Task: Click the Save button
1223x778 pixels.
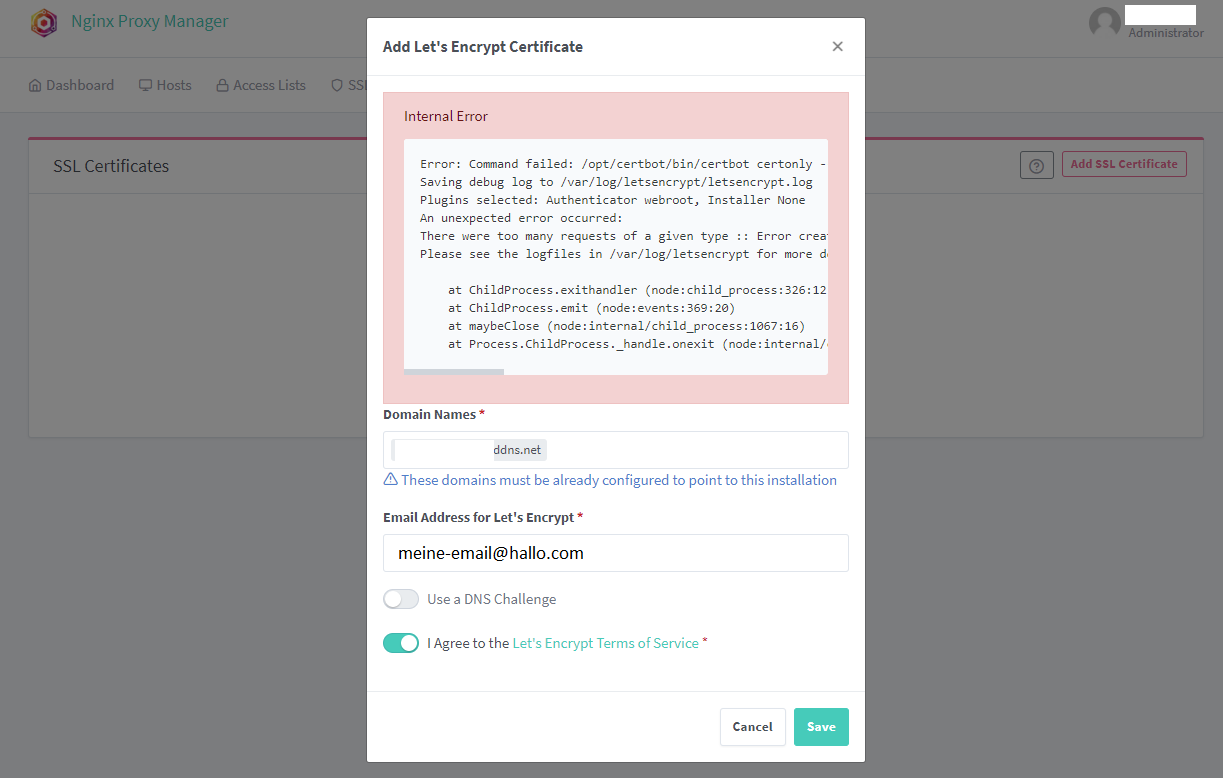Action: click(821, 727)
